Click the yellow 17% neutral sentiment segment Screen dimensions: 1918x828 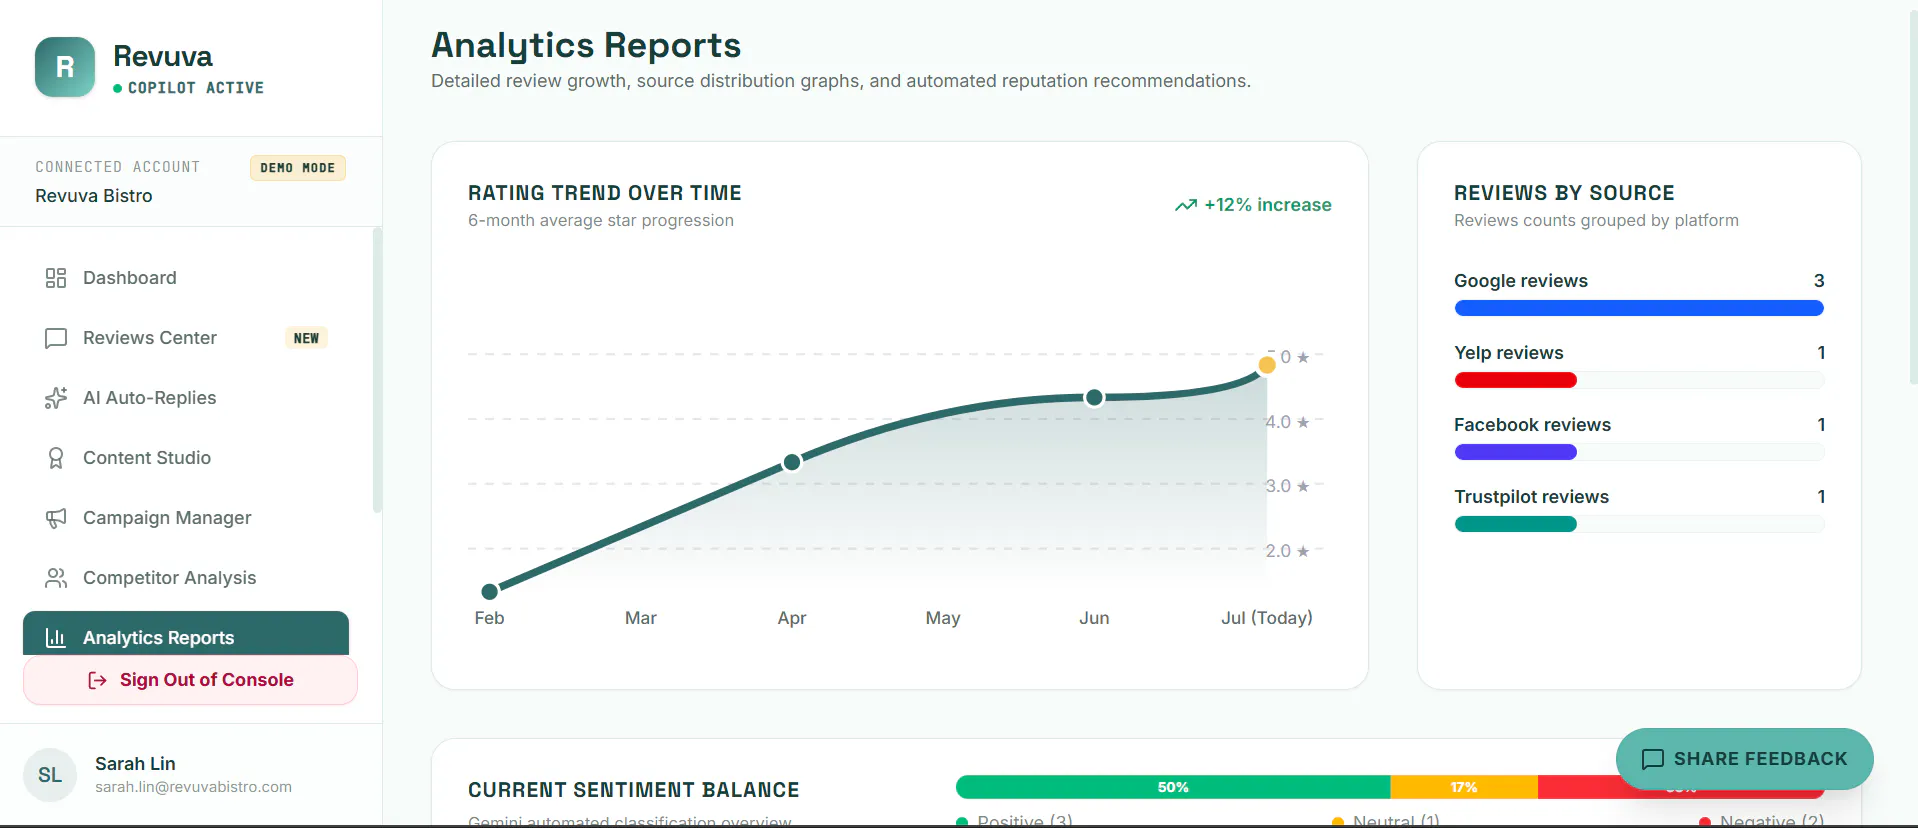(x=1464, y=787)
